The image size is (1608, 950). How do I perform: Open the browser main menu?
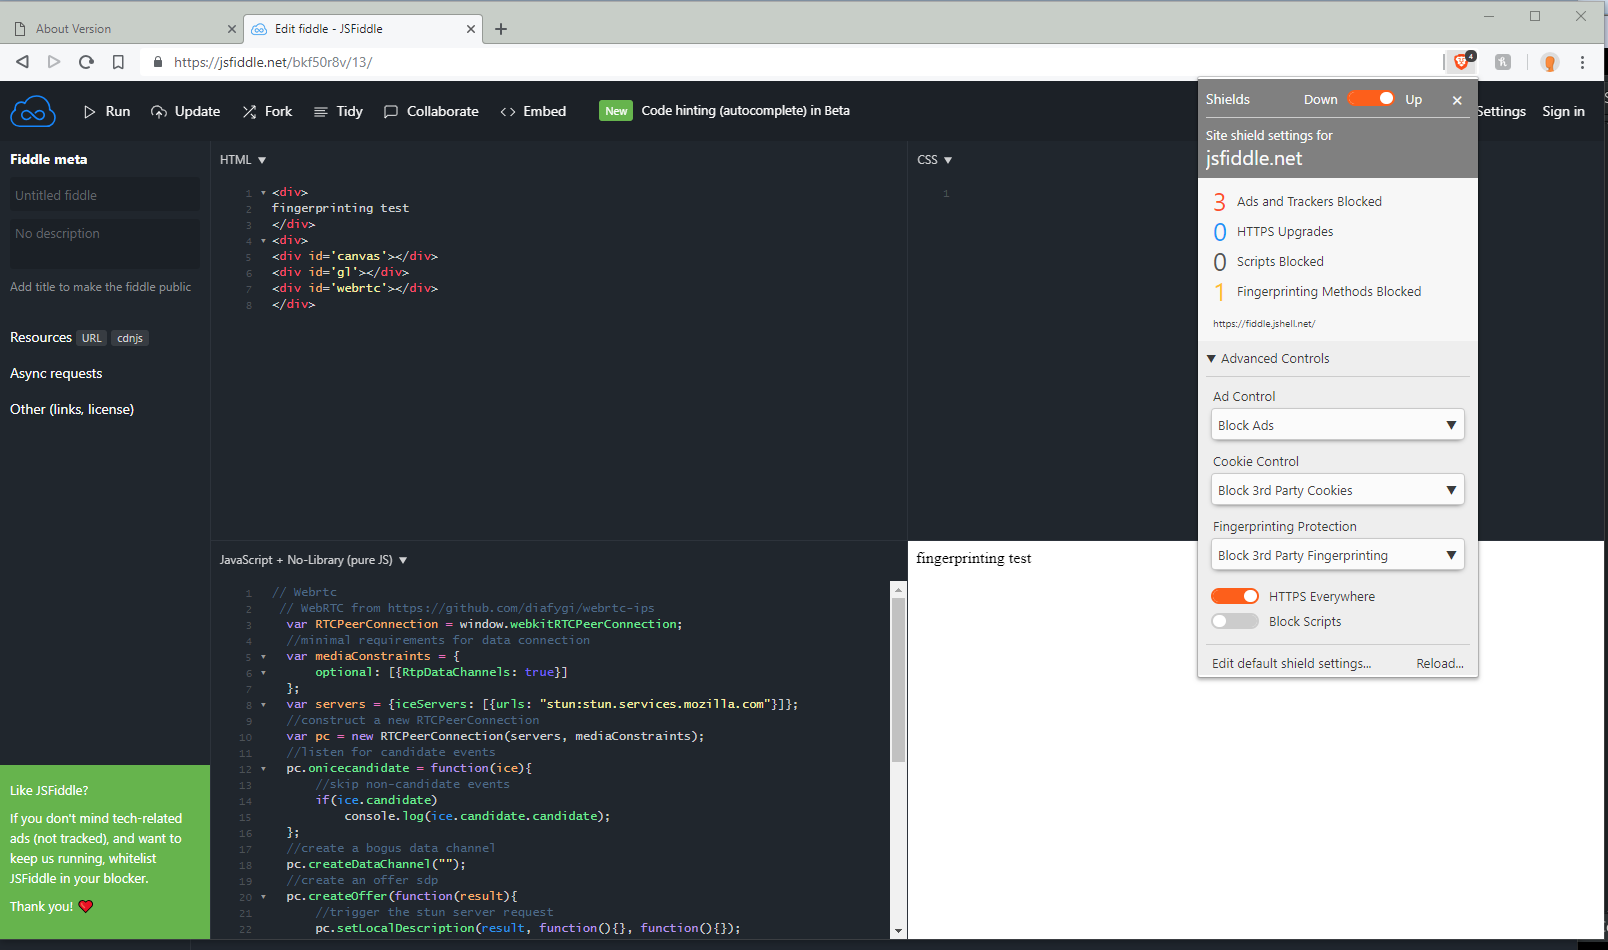coord(1582,62)
